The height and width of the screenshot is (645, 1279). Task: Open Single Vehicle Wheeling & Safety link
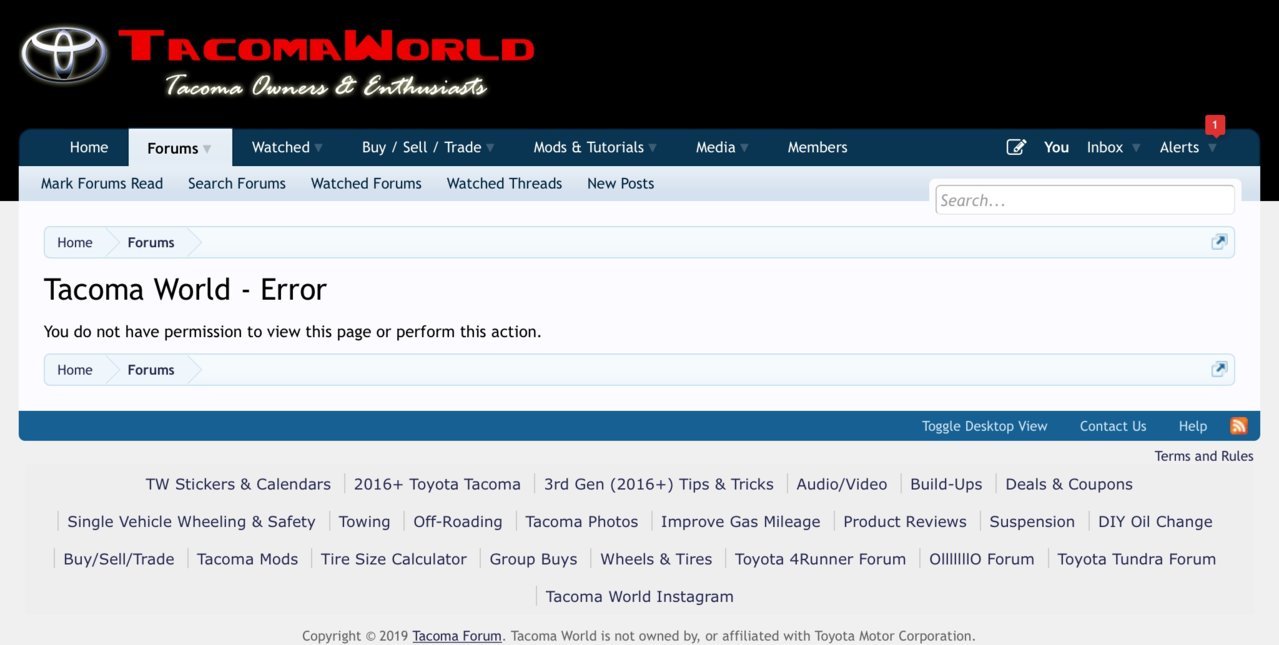click(x=191, y=521)
